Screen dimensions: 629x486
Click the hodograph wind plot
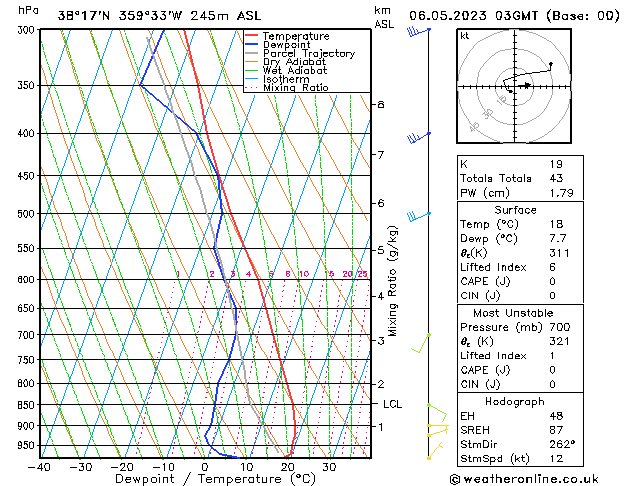(x=514, y=86)
